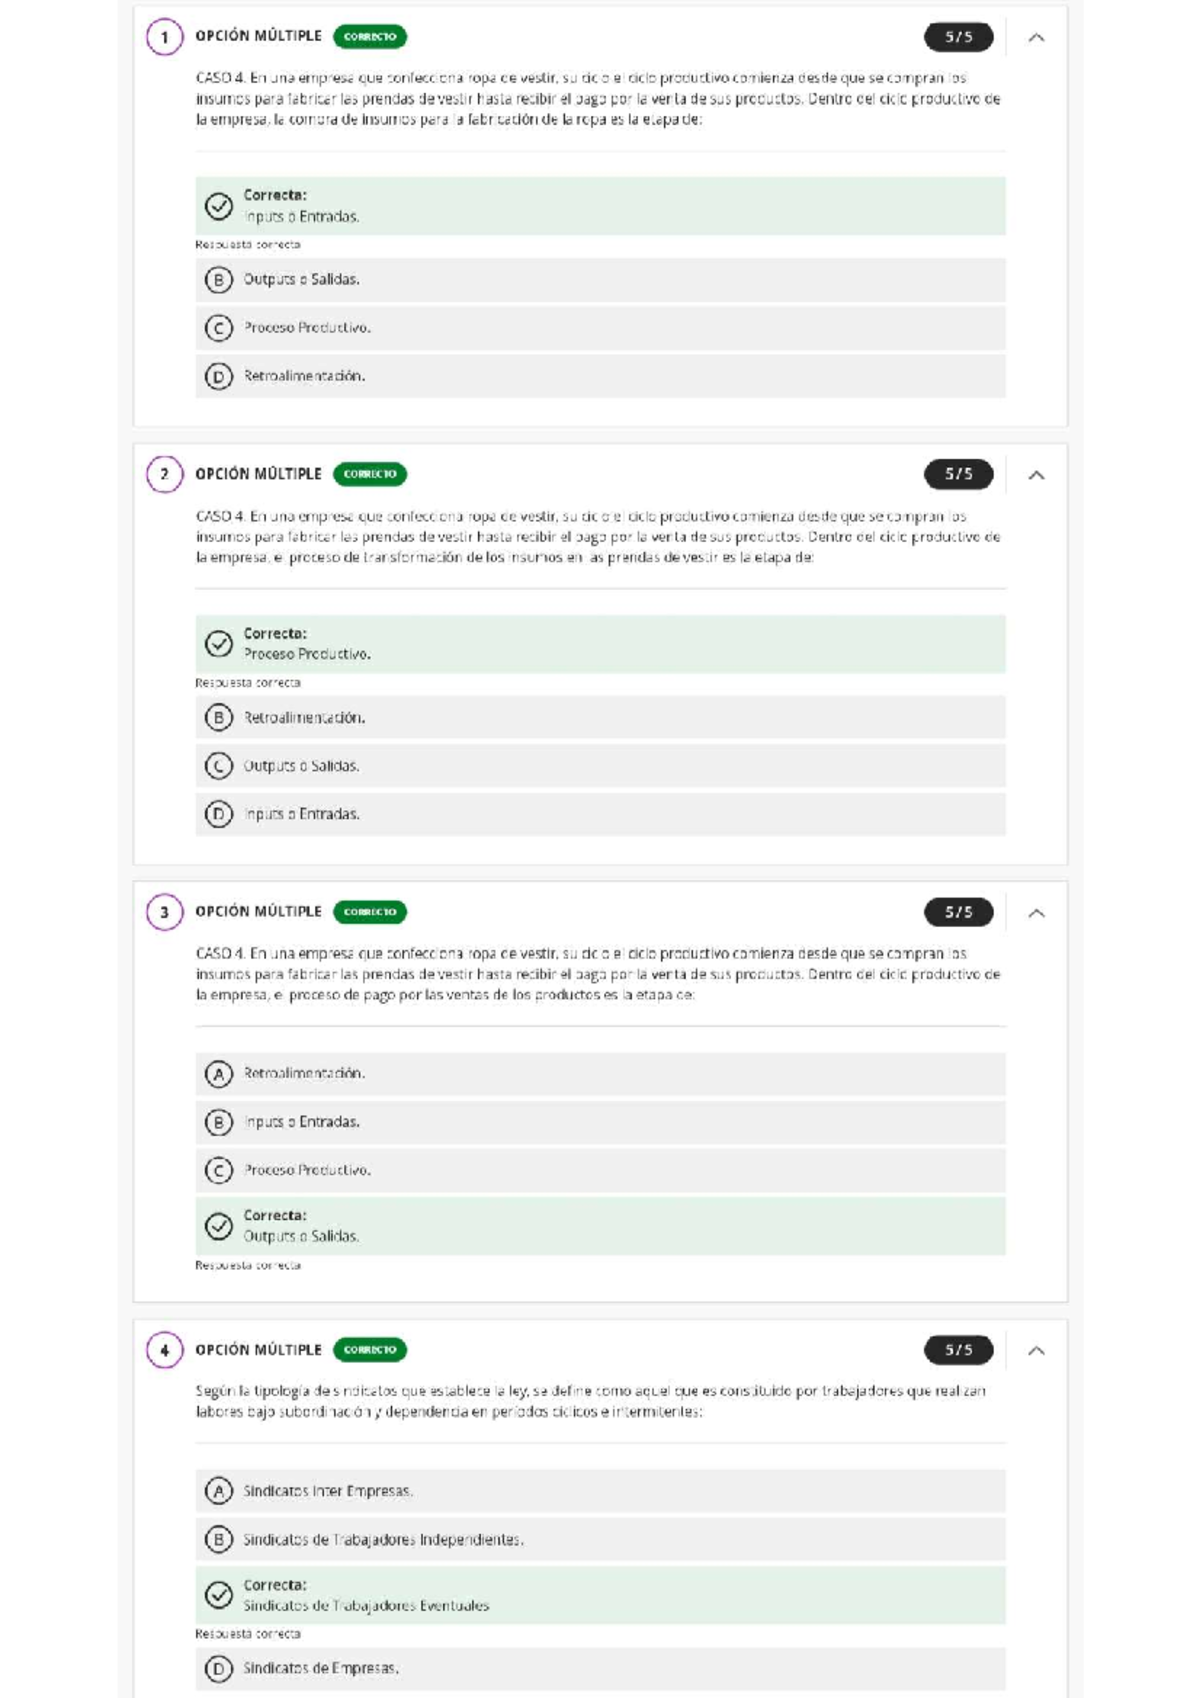Image resolution: width=1200 pixels, height=1698 pixels.
Task: Click option B 'Sindicatos de Trabajadores Independientes' row
Action: click(x=600, y=1540)
